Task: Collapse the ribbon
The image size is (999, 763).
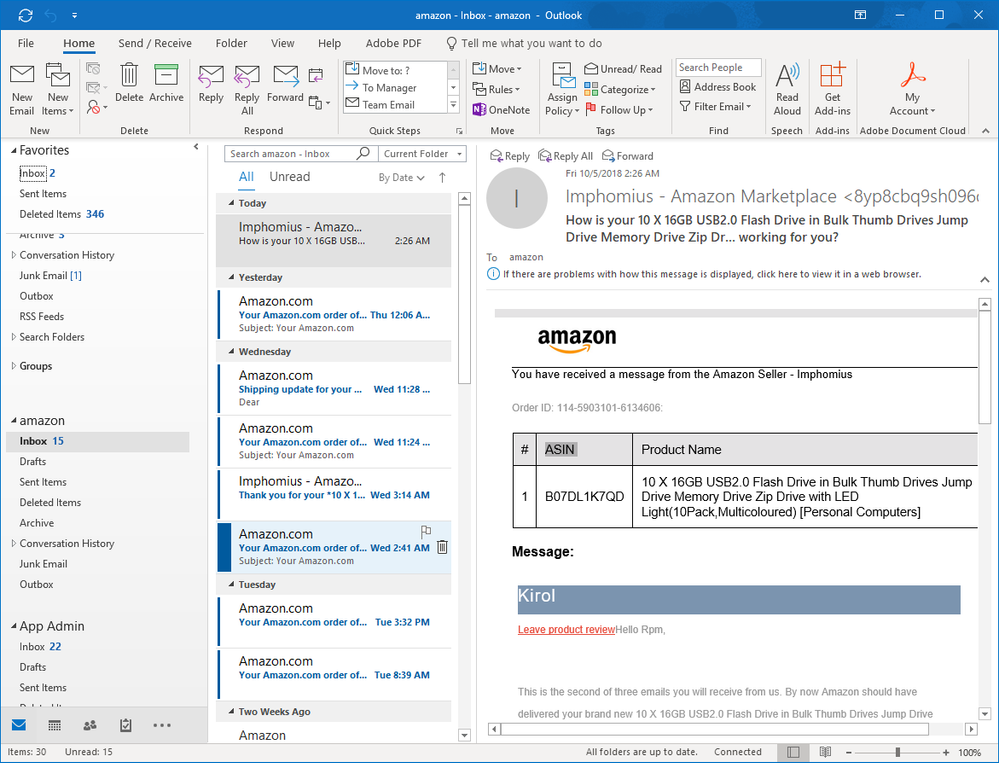Action: [985, 131]
